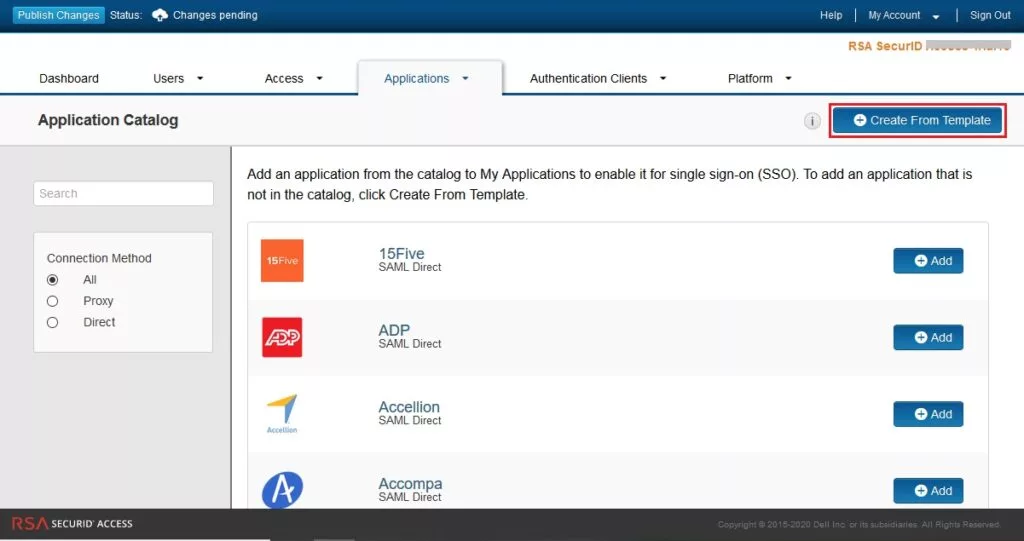
Task: Select the Applications tab
Action: tap(417, 78)
